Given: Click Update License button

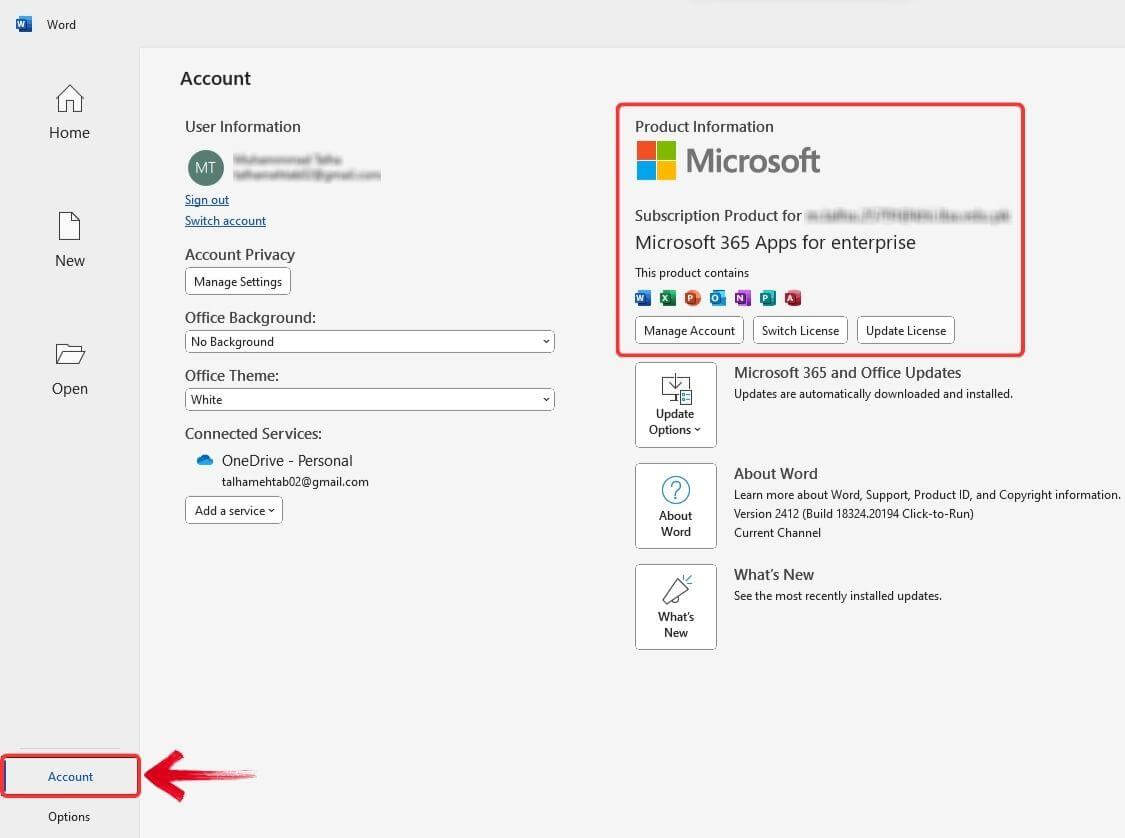Looking at the screenshot, I should 905,331.
